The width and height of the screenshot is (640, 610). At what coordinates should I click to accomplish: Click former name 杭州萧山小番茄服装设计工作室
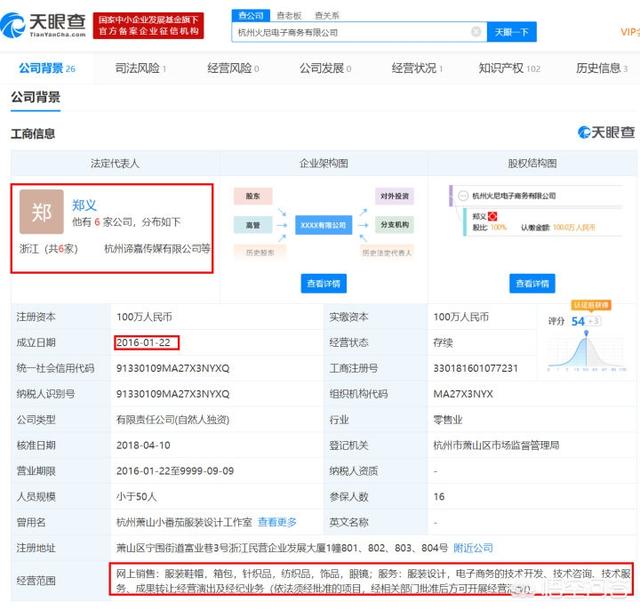click(x=184, y=522)
